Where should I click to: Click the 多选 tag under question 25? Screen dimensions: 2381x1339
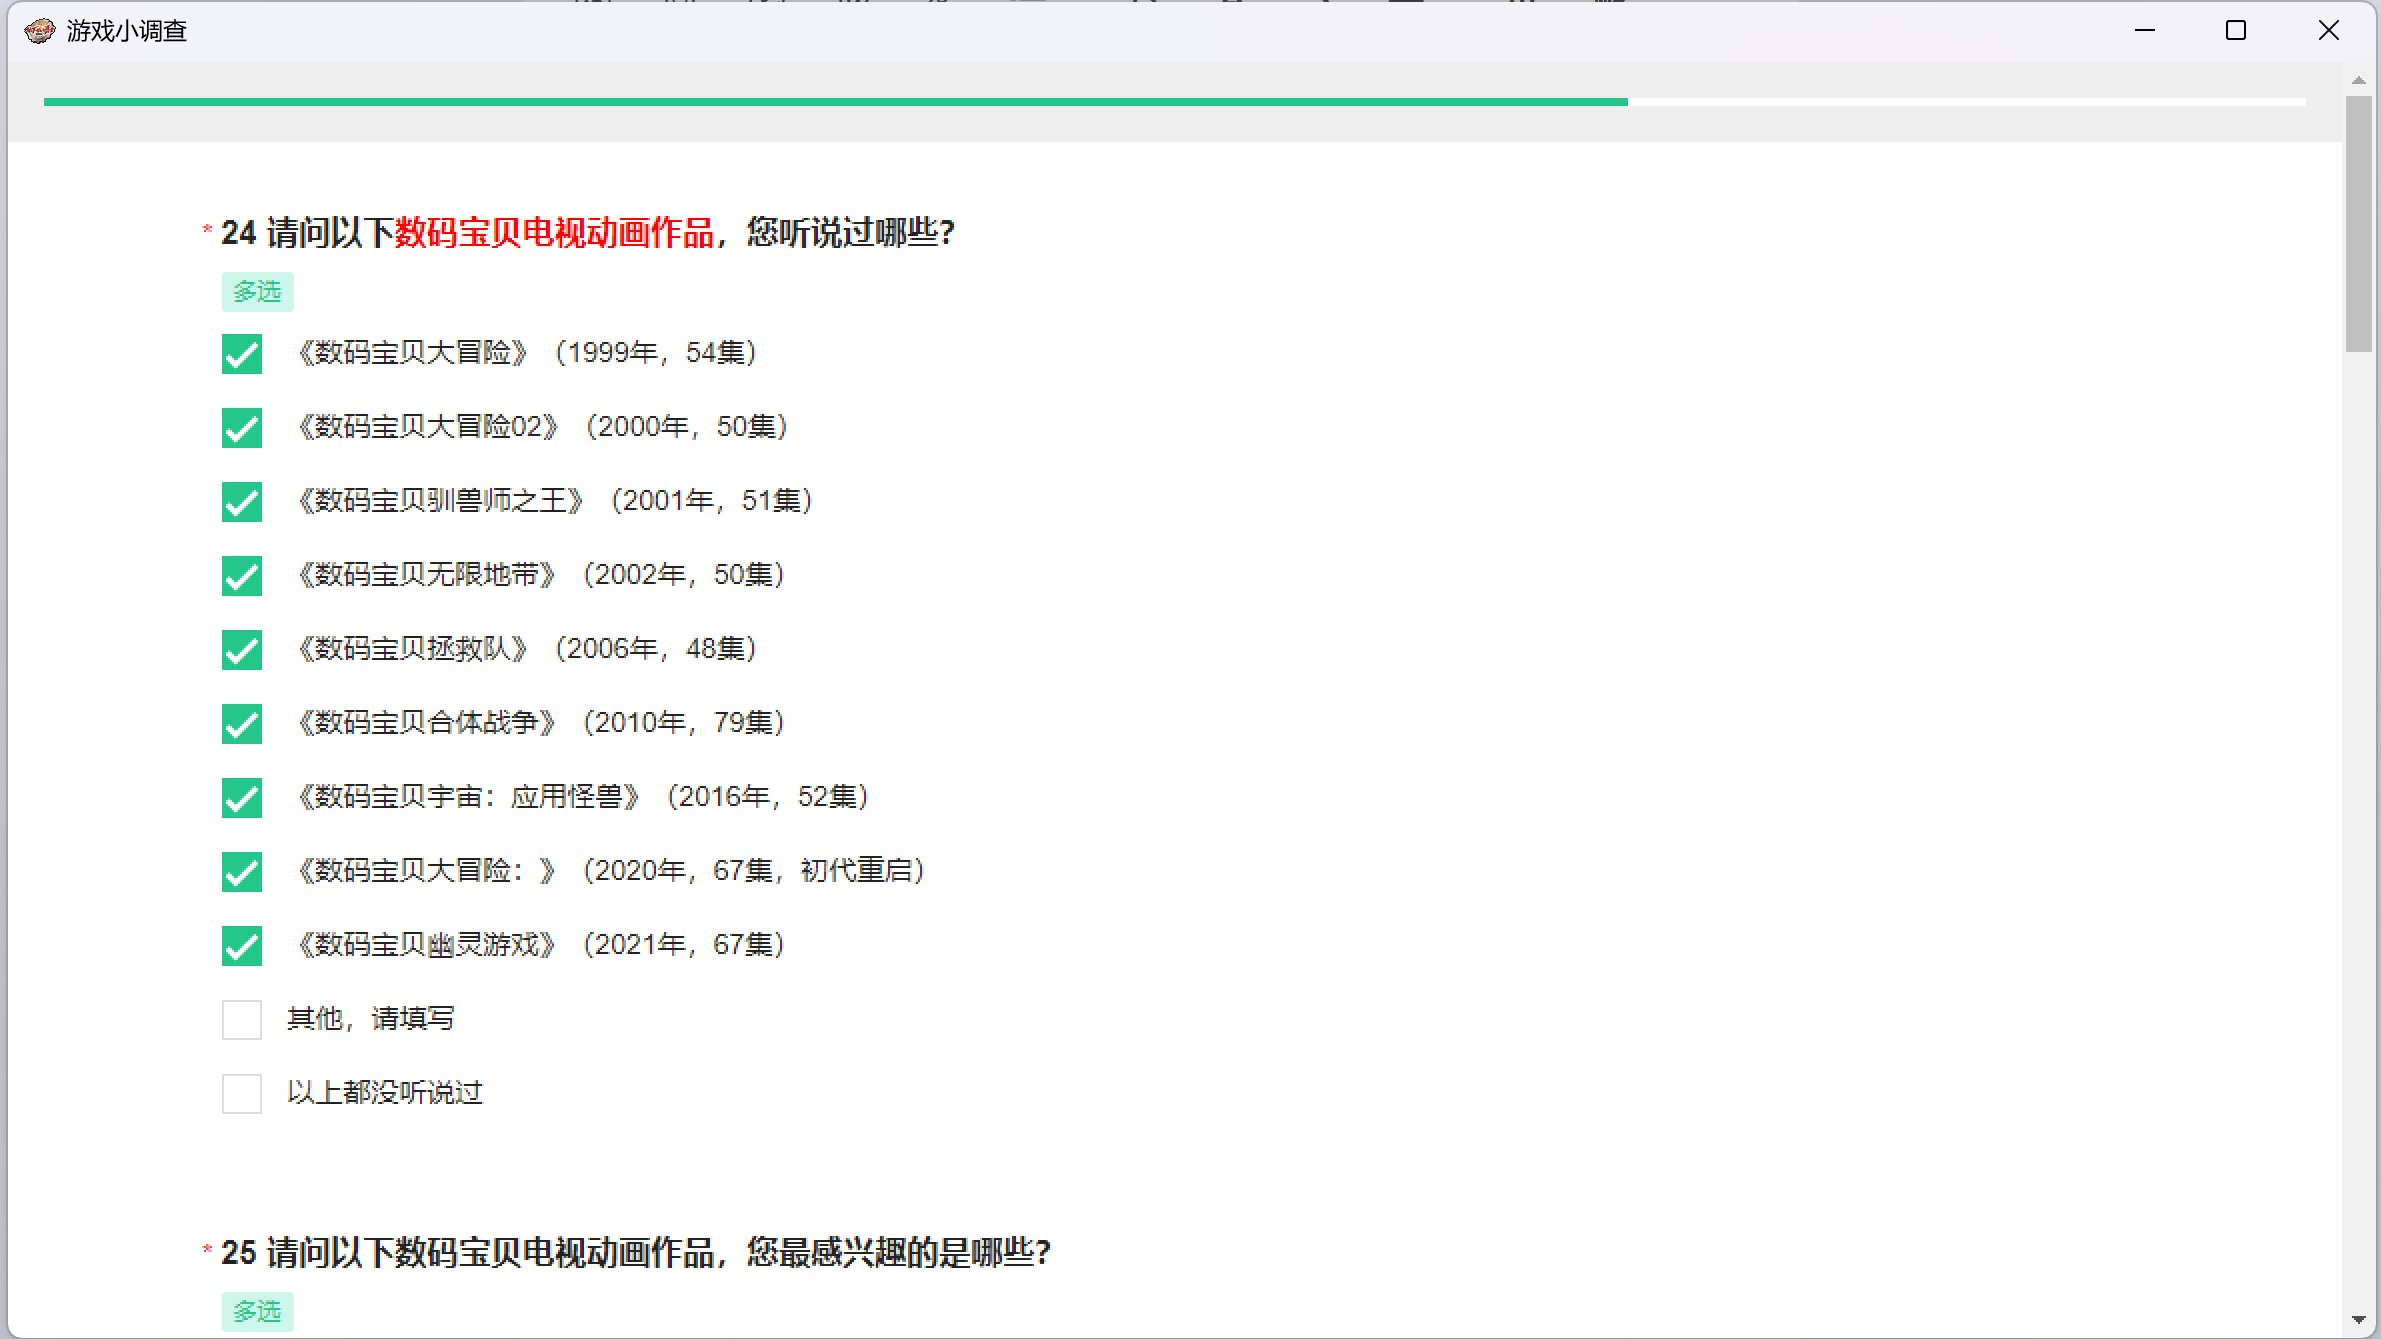tap(258, 1311)
